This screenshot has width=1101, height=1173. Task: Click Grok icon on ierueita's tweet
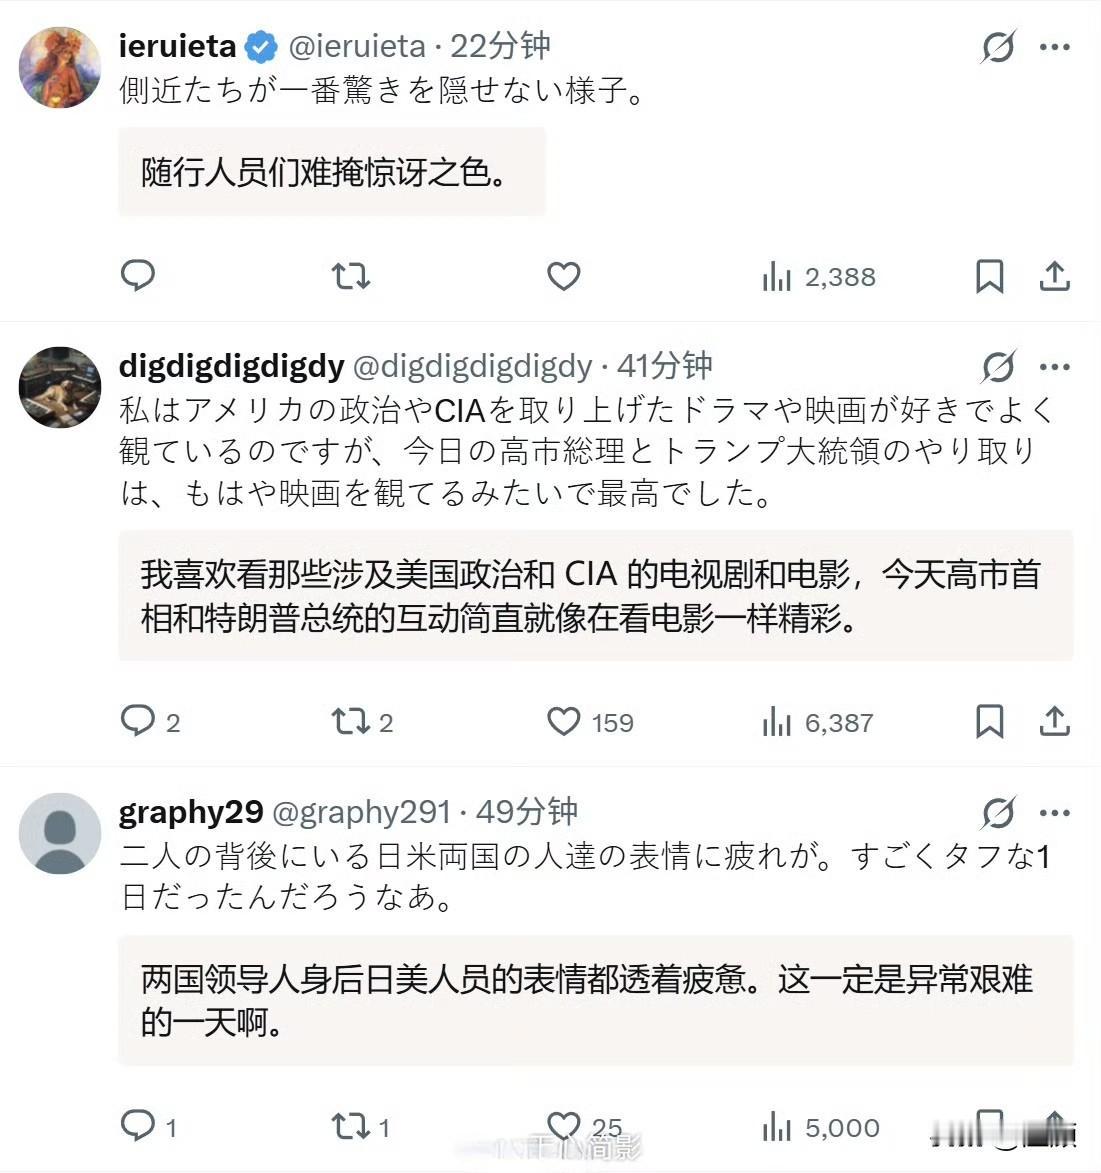pyautogui.click(x=998, y=47)
